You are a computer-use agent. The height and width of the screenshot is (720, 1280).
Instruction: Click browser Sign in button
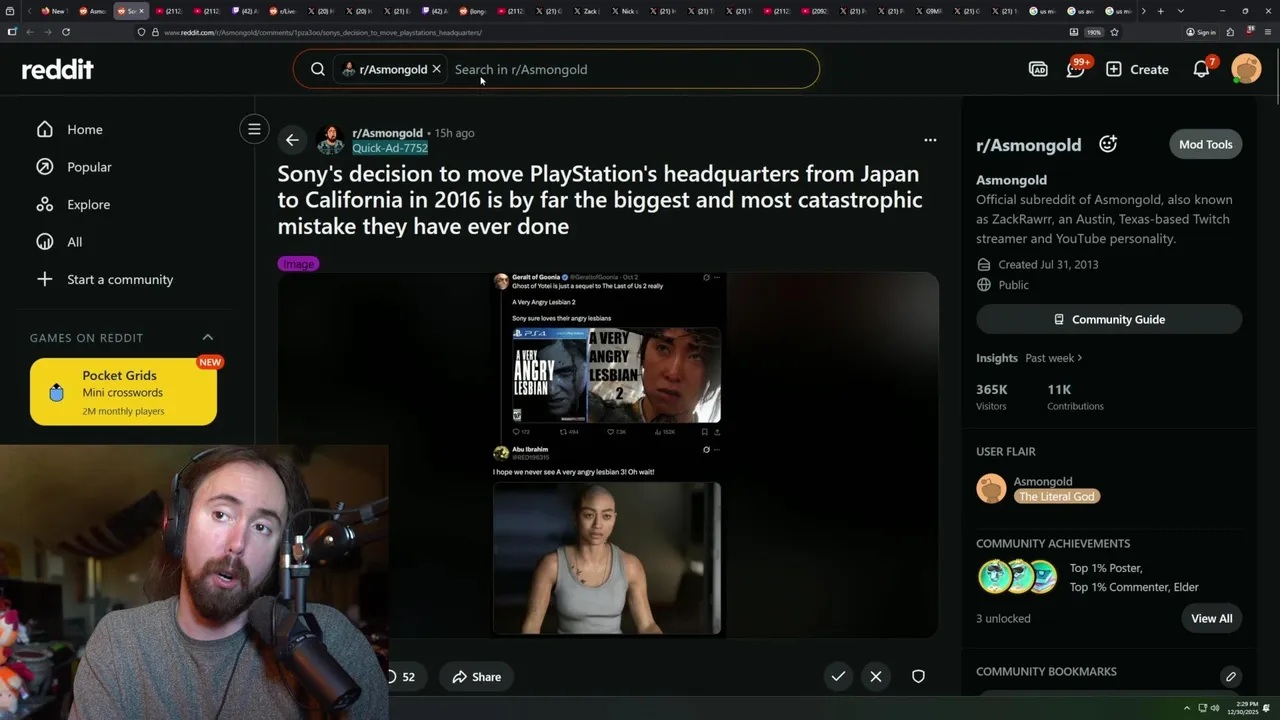(1201, 32)
